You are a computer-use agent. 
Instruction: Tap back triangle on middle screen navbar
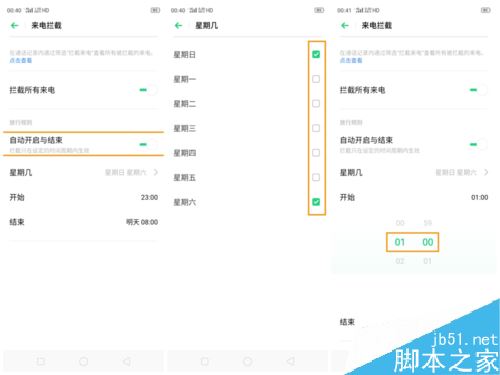click(x=291, y=361)
